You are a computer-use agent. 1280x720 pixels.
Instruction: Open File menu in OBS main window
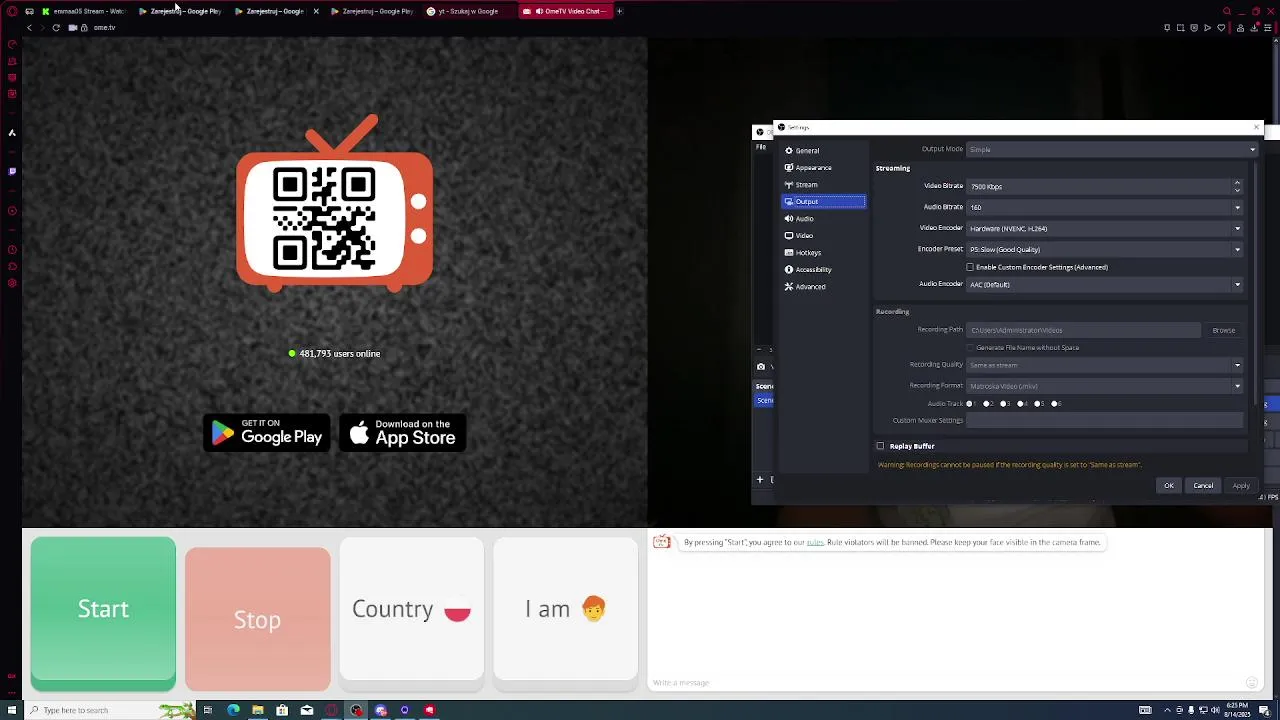(761, 148)
